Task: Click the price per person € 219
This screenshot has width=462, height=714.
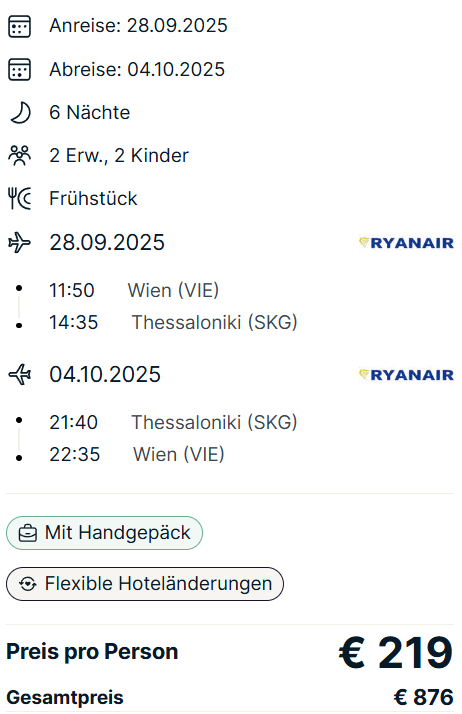Action: 396,653
